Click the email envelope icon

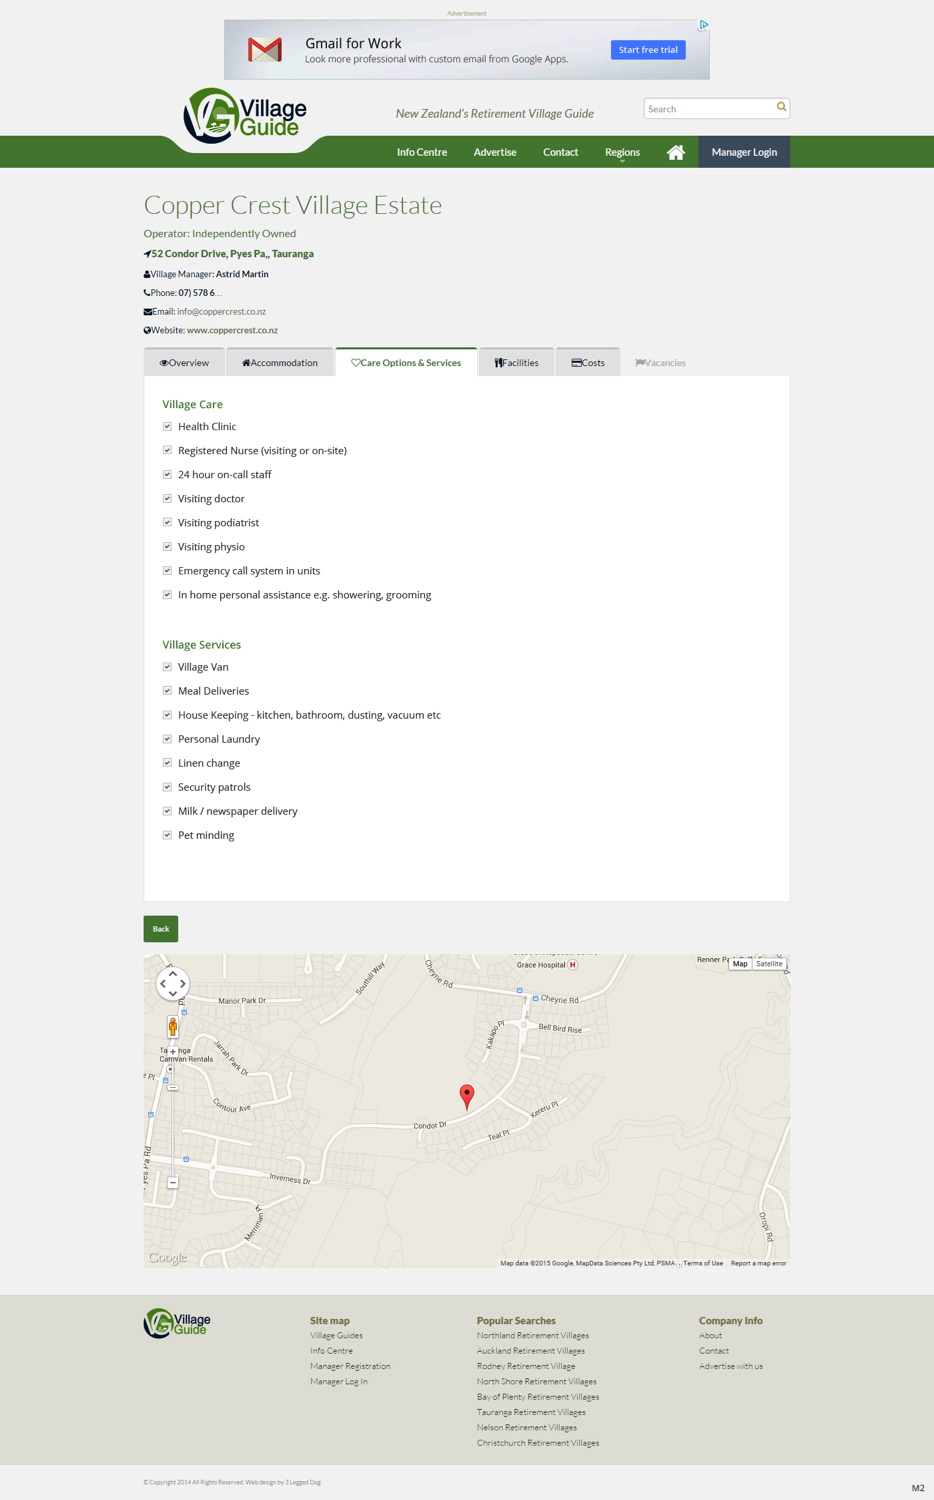147,311
